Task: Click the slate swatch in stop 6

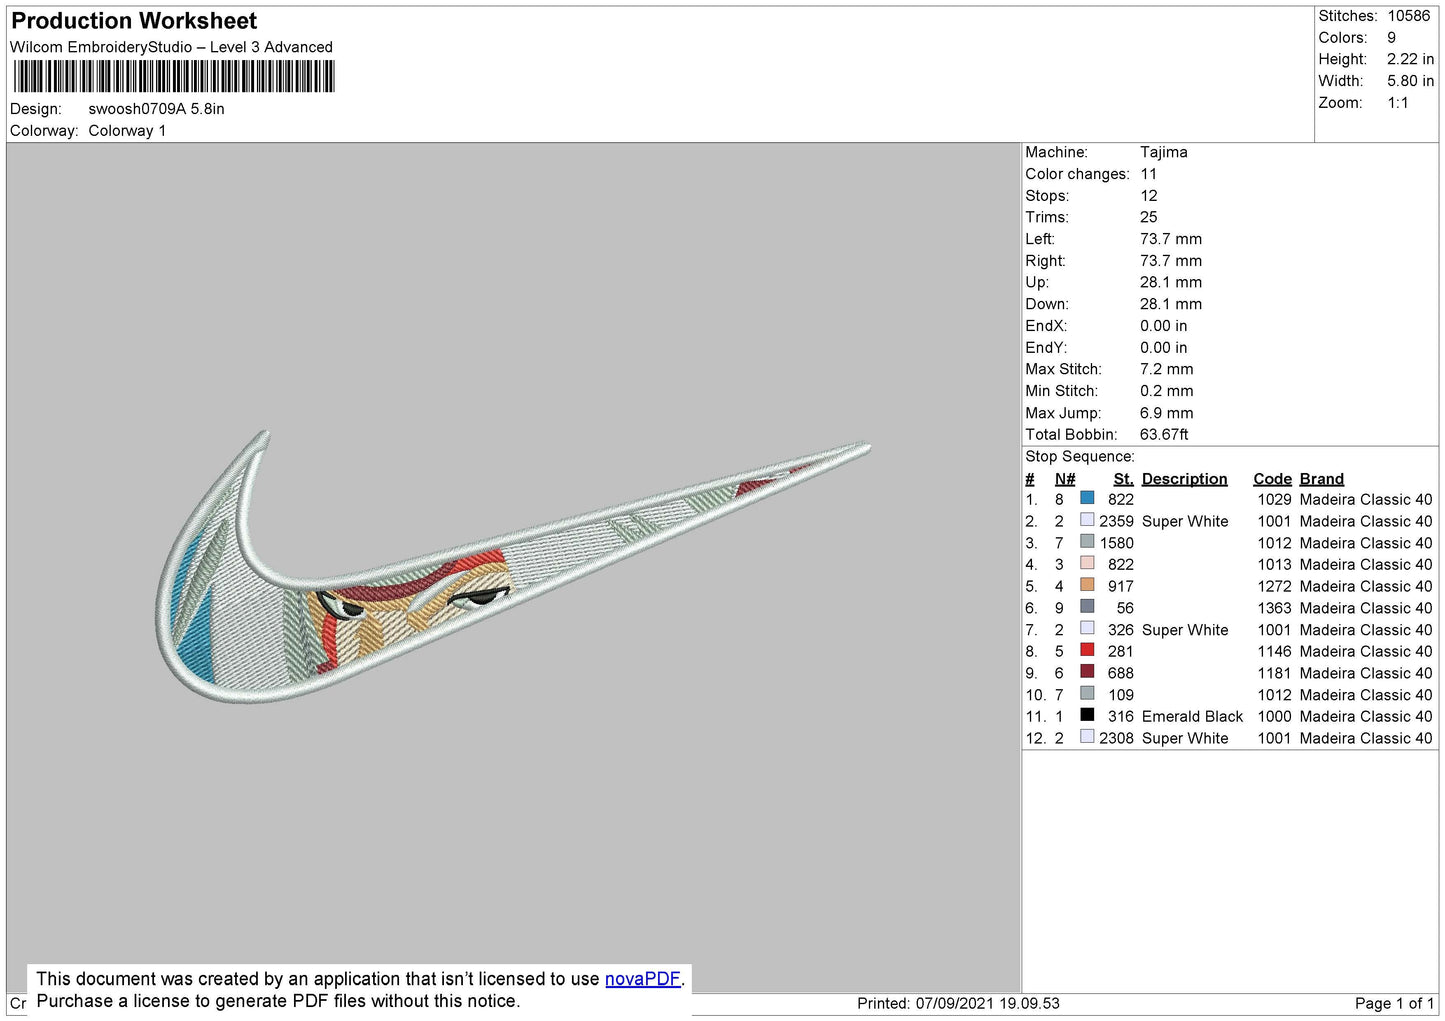Action: pos(1087,607)
